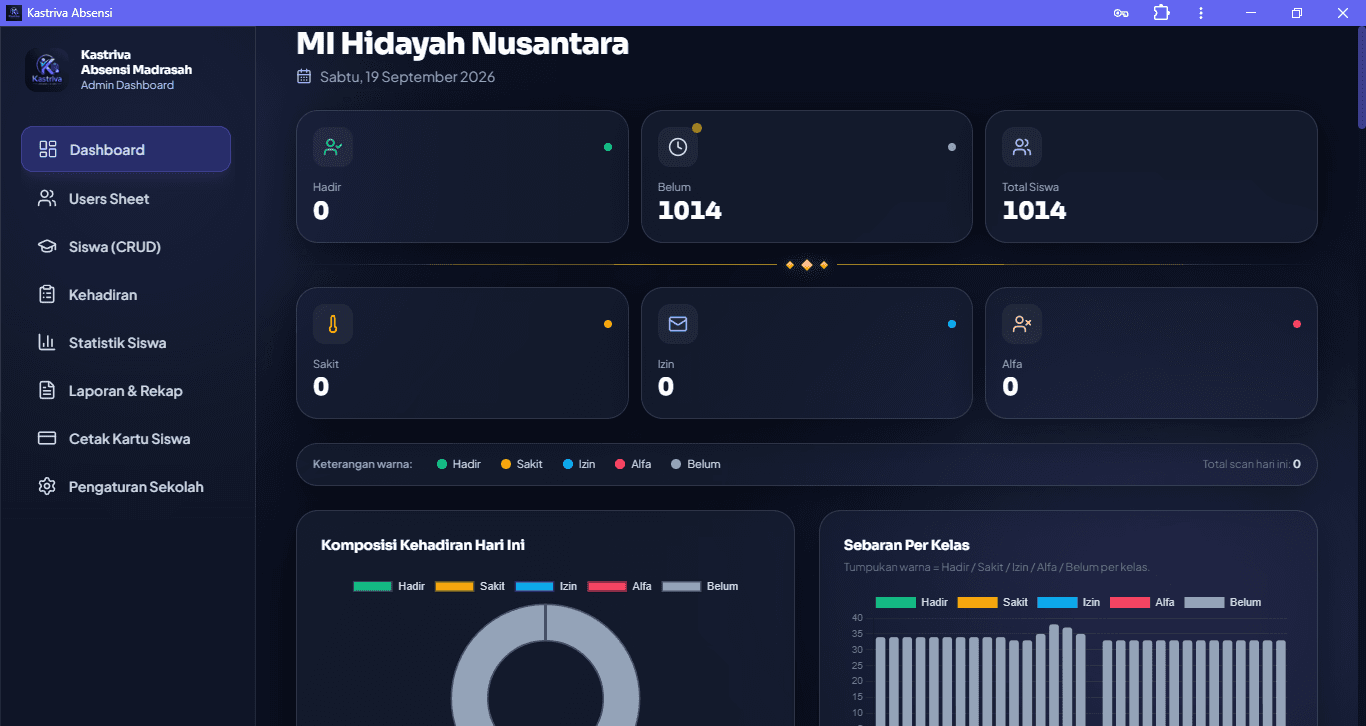This screenshot has height=726, width=1366.
Task: Toggle Sakit in the Sebaran Per Kelas legend
Action: (x=993, y=602)
